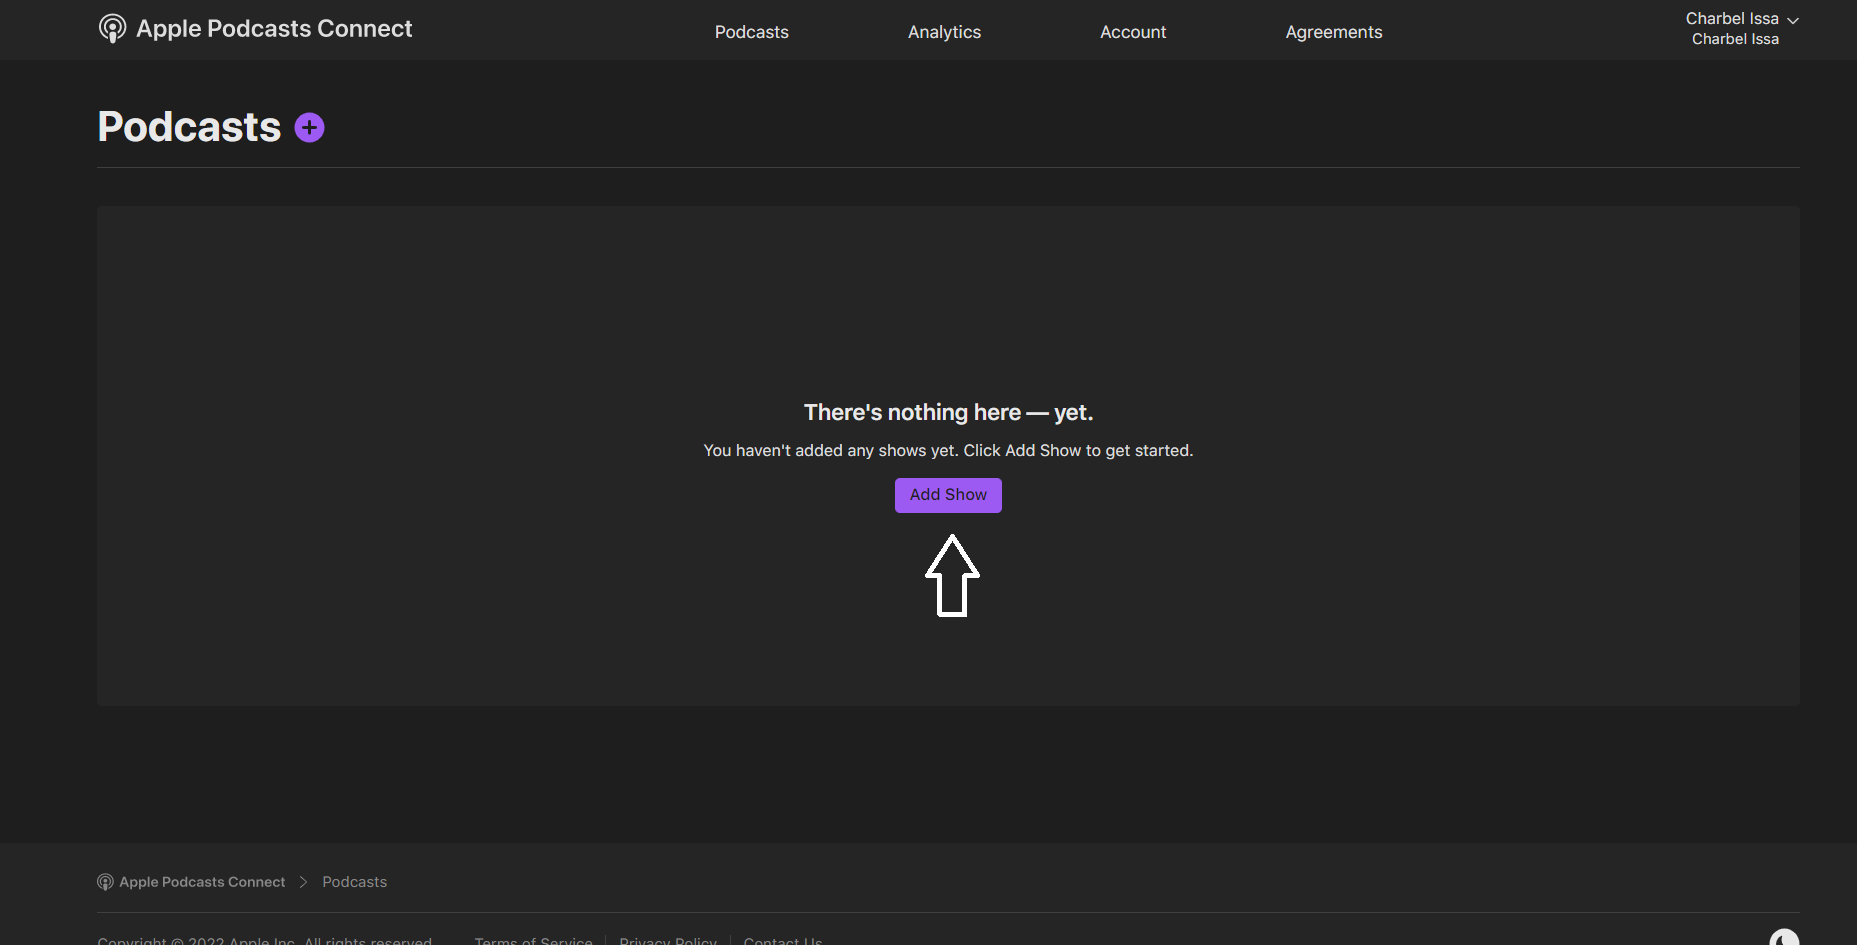Select the Podcasts breadcrumb in the footer
Image resolution: width=1857 pixels, height=945 pixels.
point(354,882)
